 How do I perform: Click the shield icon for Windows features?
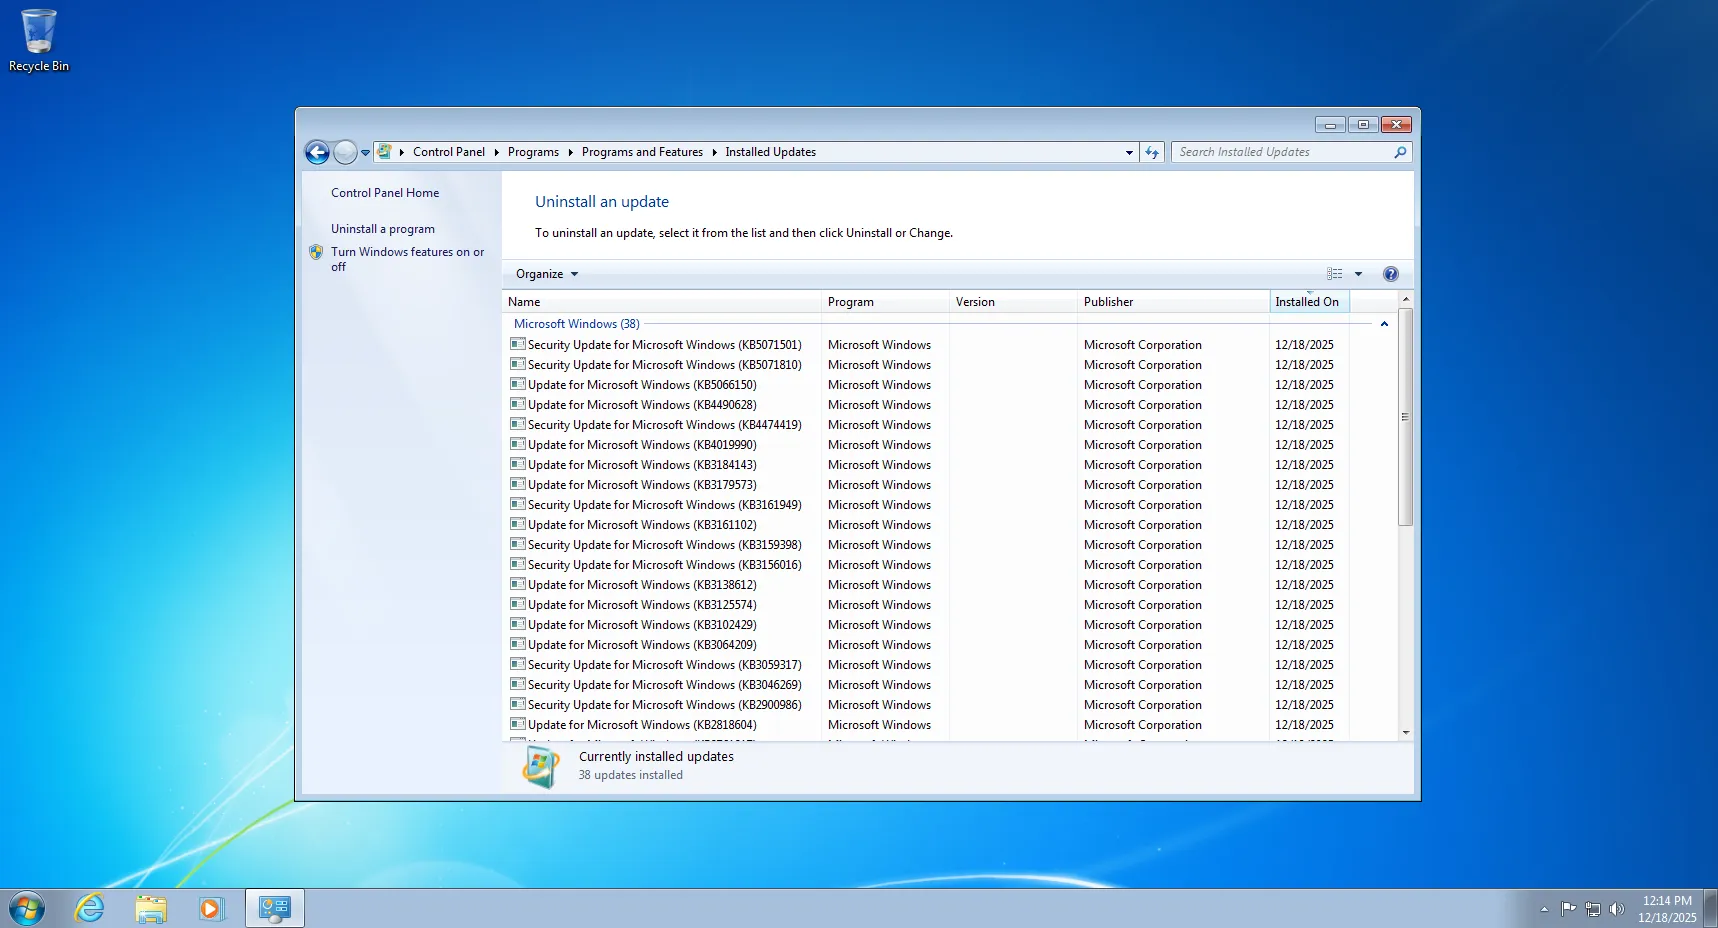point(316,252)
